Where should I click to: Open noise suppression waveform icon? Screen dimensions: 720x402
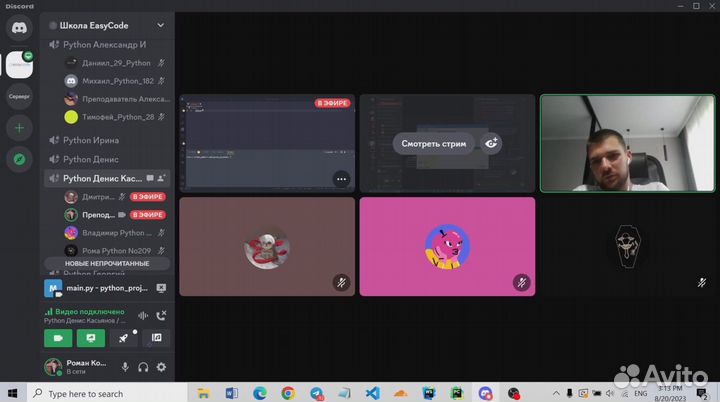click(x=142, y=316)
